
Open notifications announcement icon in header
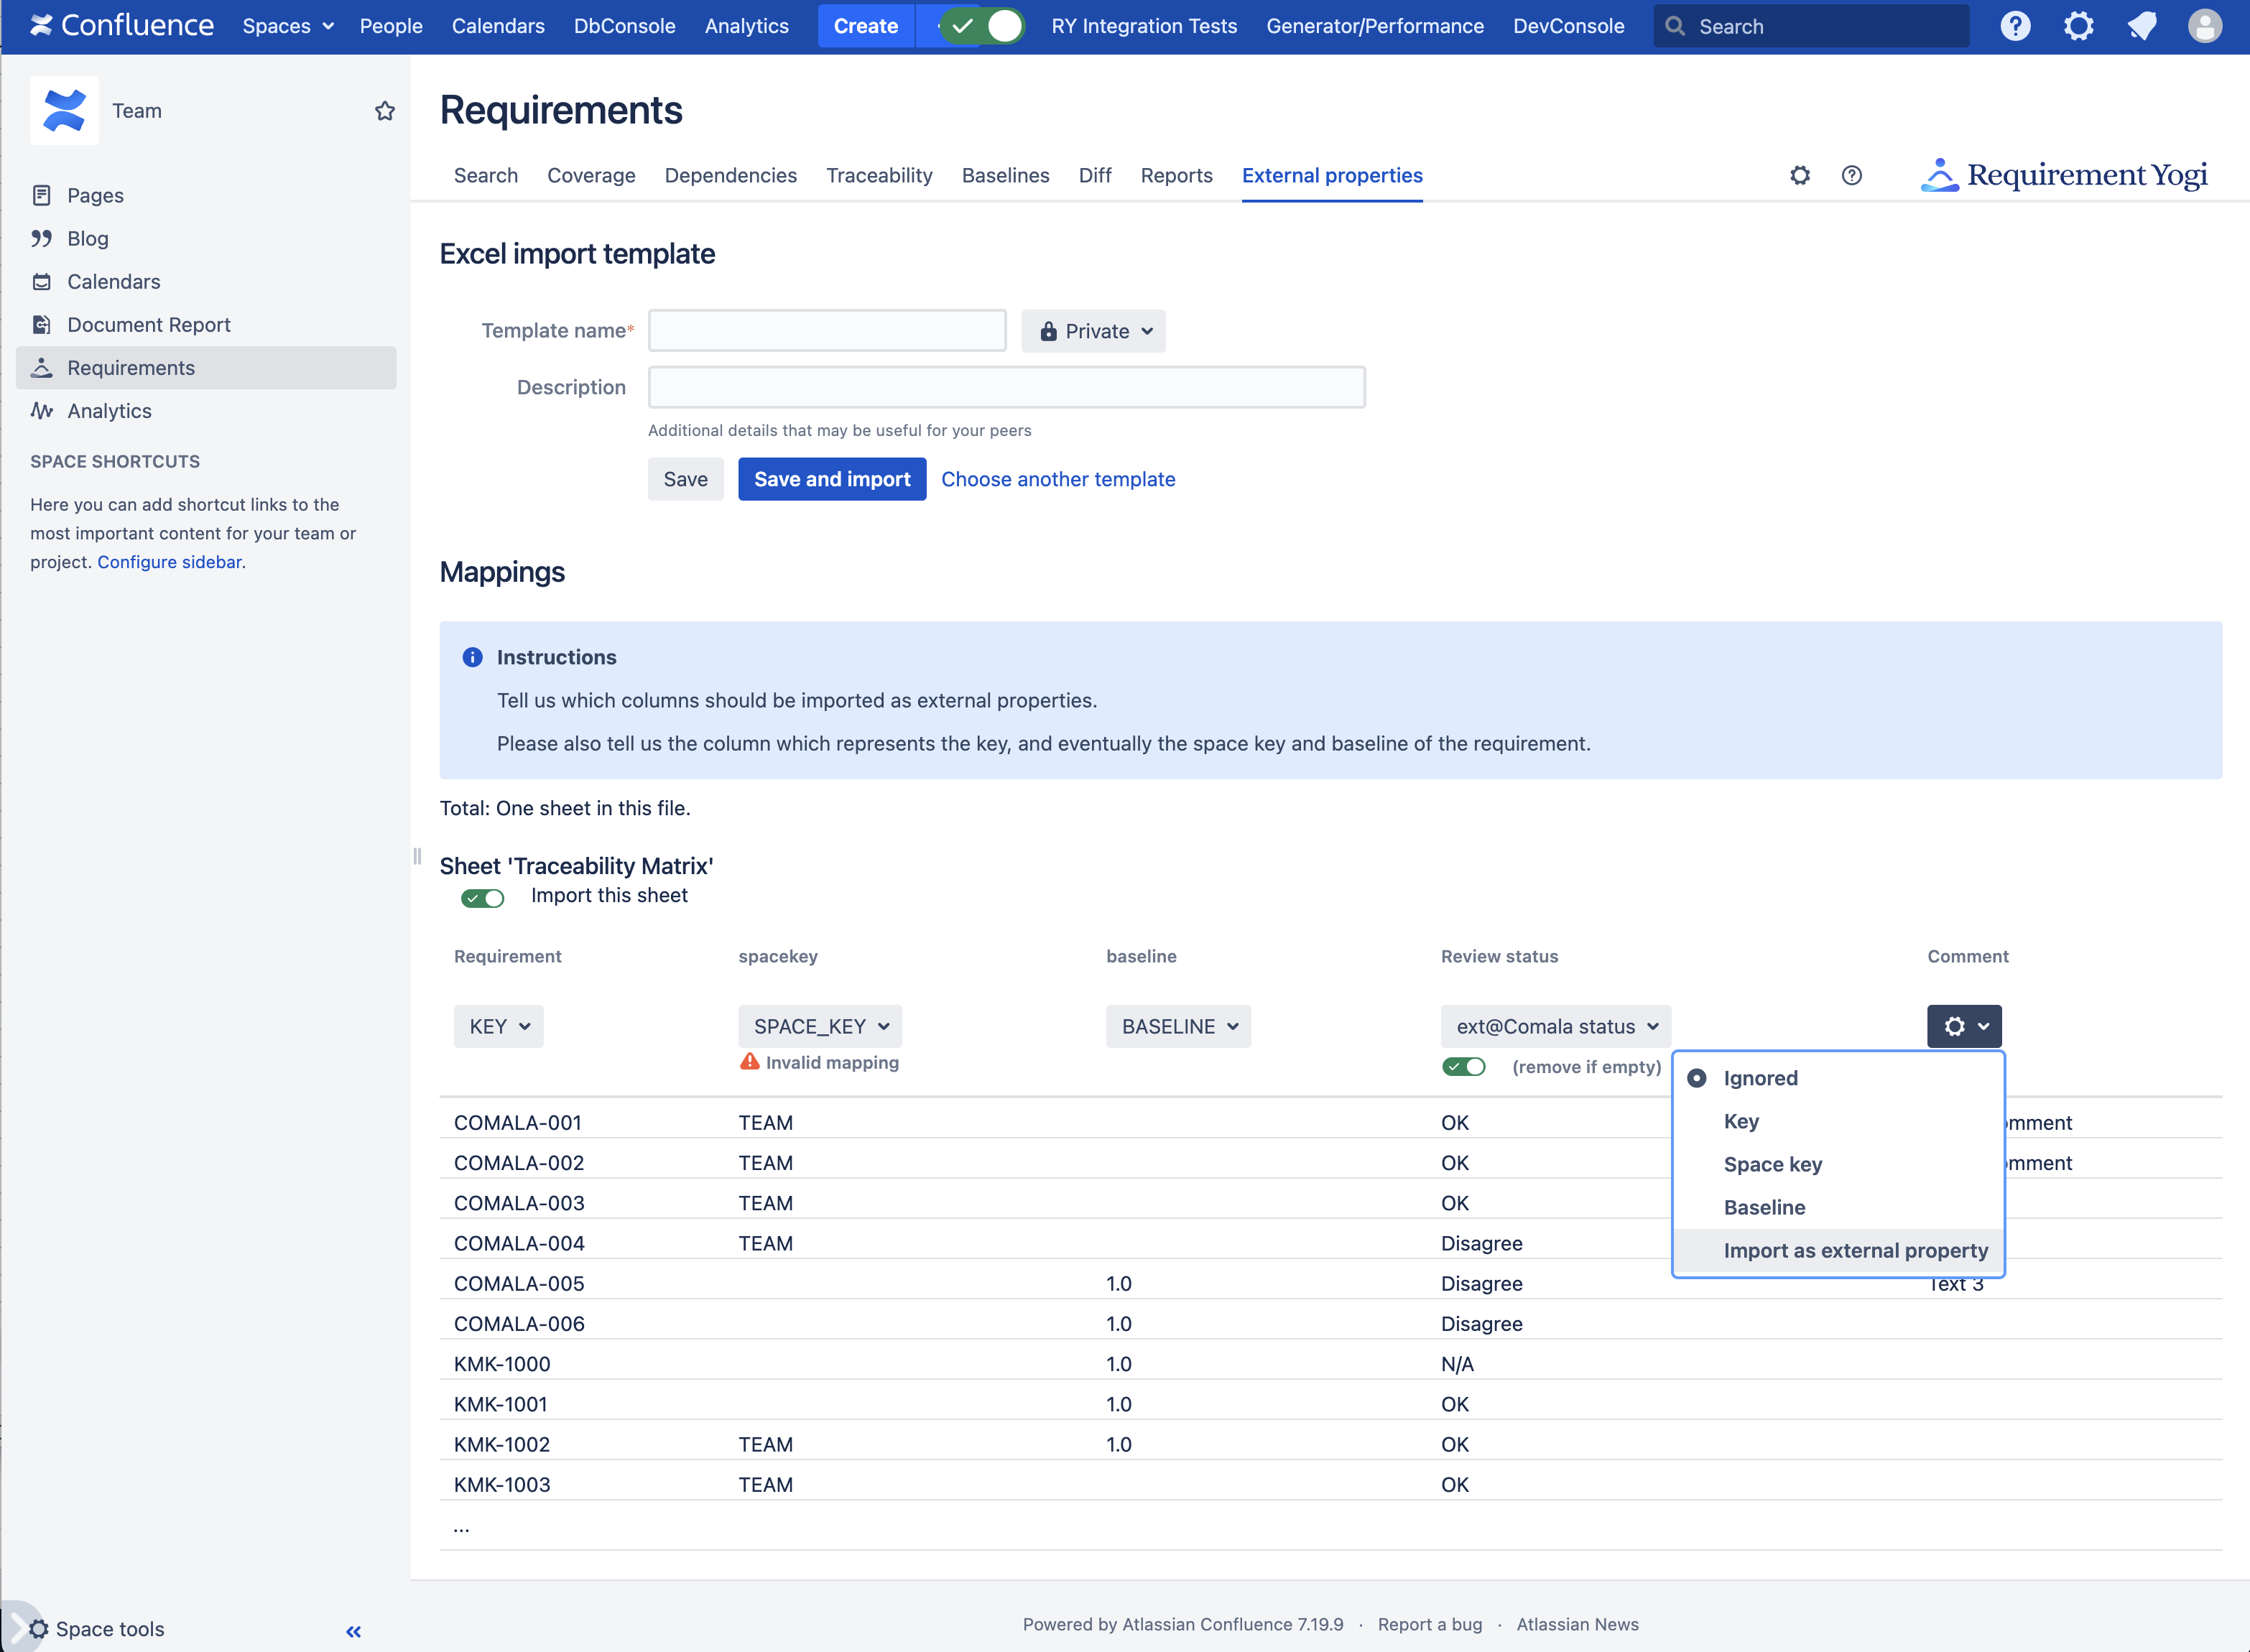coord(2141,26)
